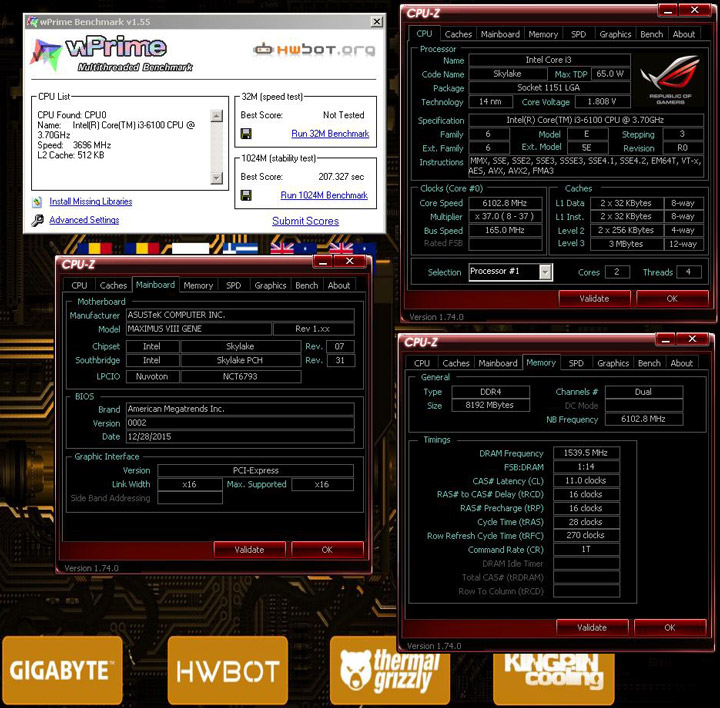Click the Install Missing Libraries icon
The width and height of the screenshot is (720, 708).
click(x=37, y=202)
